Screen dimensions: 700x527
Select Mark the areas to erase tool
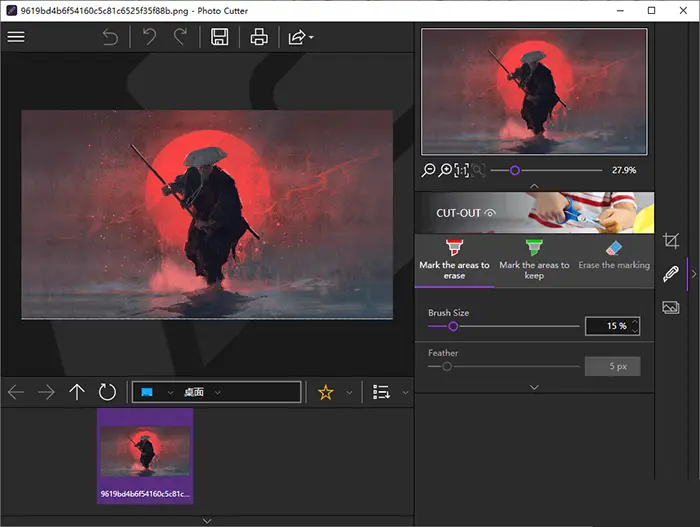454,261
